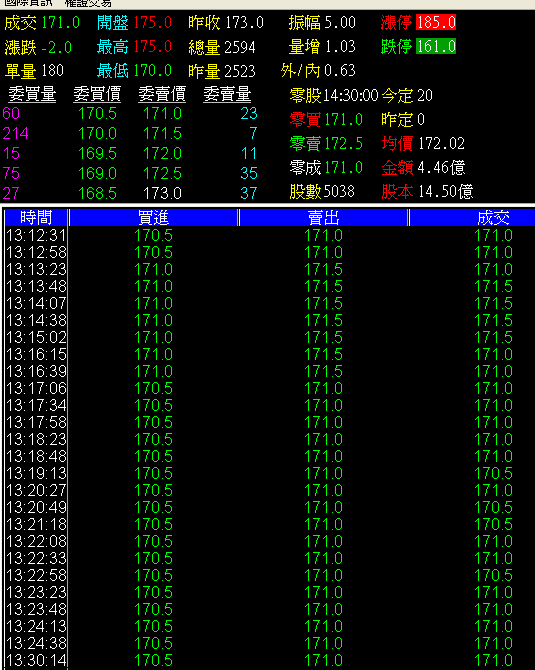Click the 零買 value 171.0
Image resolution: width=535 pixels, height=670 pixels.
pyautogui.click(x=343, y=119)
